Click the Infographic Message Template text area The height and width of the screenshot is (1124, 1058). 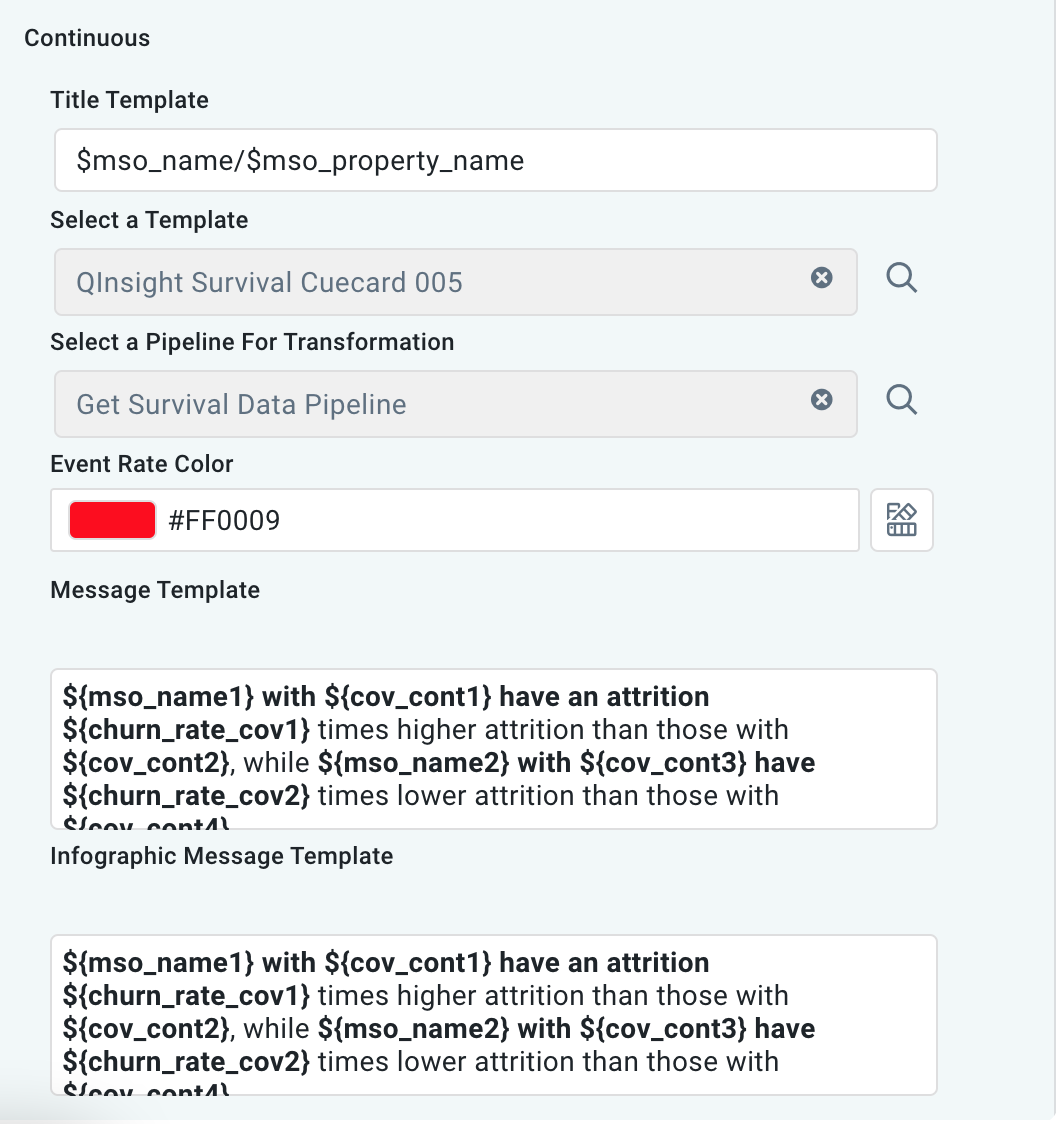pyautogui.click(x=494, y=1014)
